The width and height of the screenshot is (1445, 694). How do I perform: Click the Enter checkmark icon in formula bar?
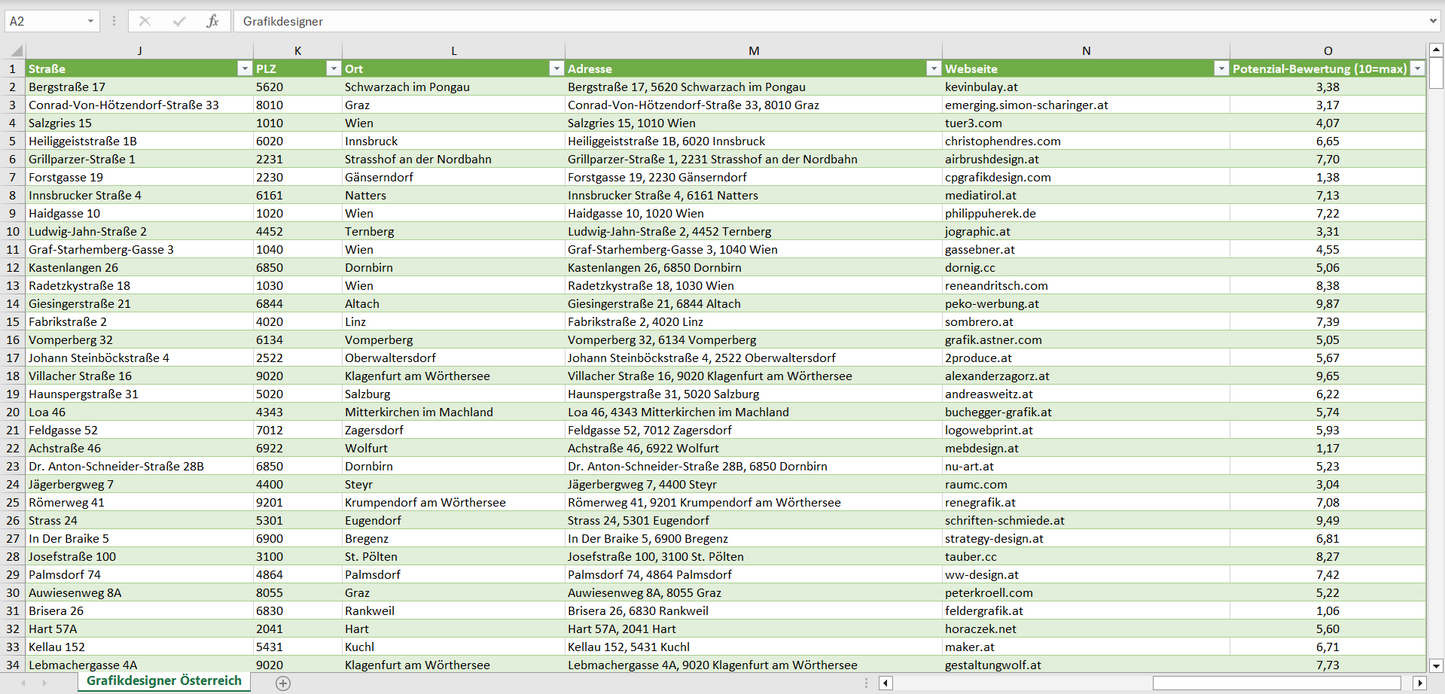(179, 21)
